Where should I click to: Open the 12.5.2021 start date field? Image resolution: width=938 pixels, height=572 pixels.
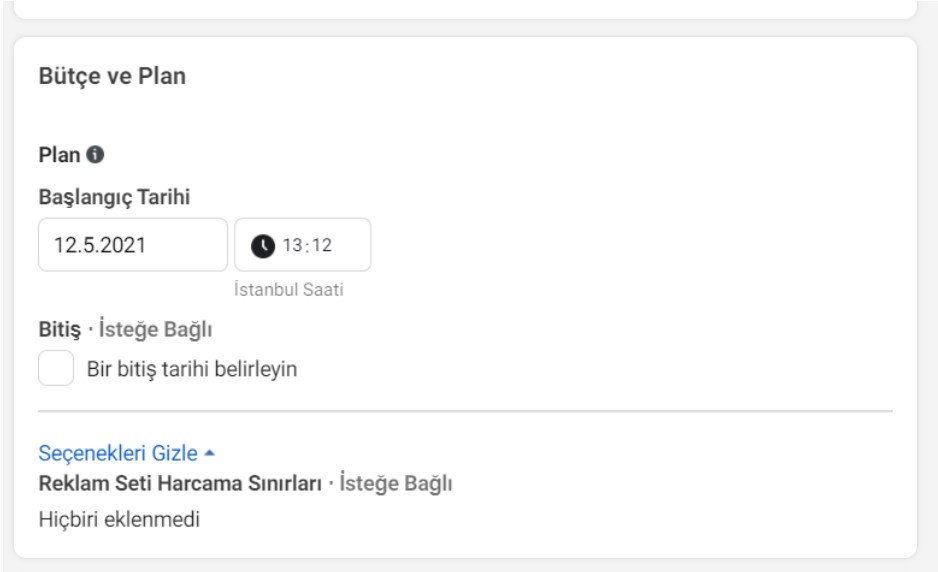(133, 245)
